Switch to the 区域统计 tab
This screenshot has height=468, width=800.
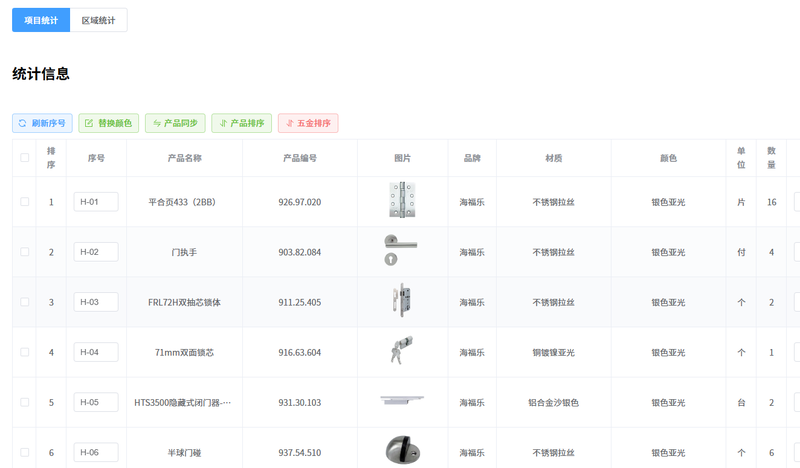[98, 20]
